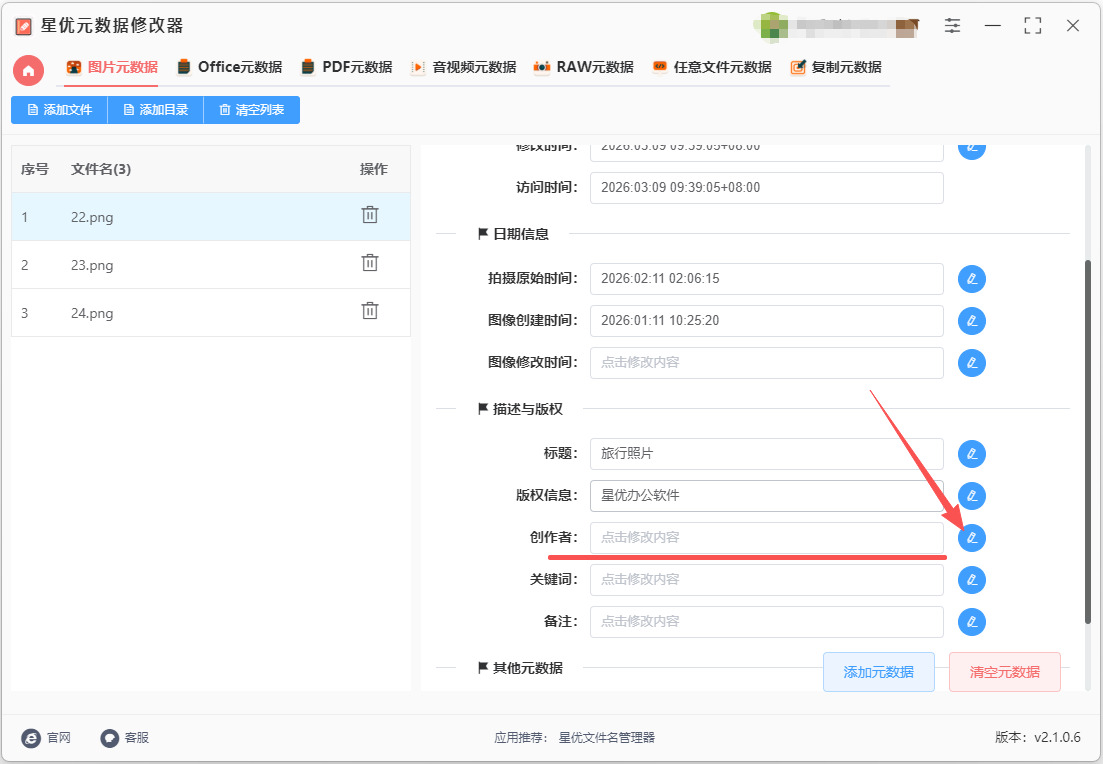
Task: Click the 创作者 input field
Action: [x=767, y=537]
